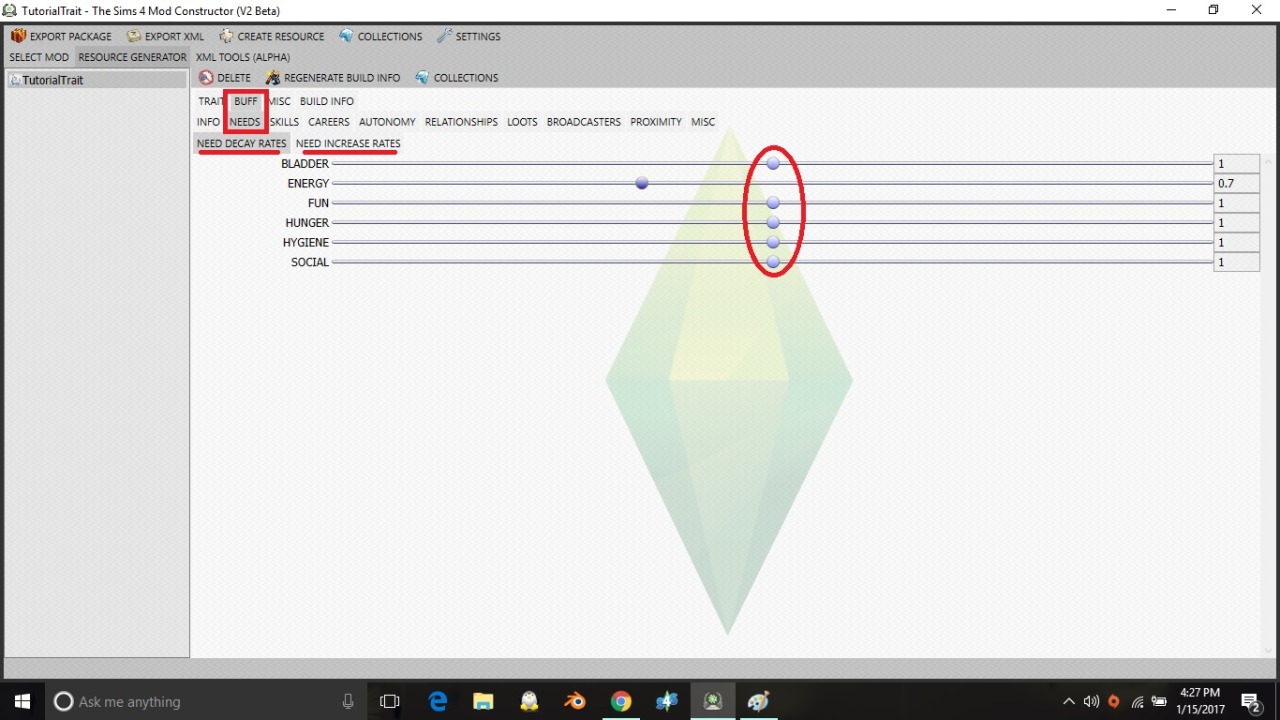
Task: Click the Bladder slider handle
Action: [x=773, y=163]
